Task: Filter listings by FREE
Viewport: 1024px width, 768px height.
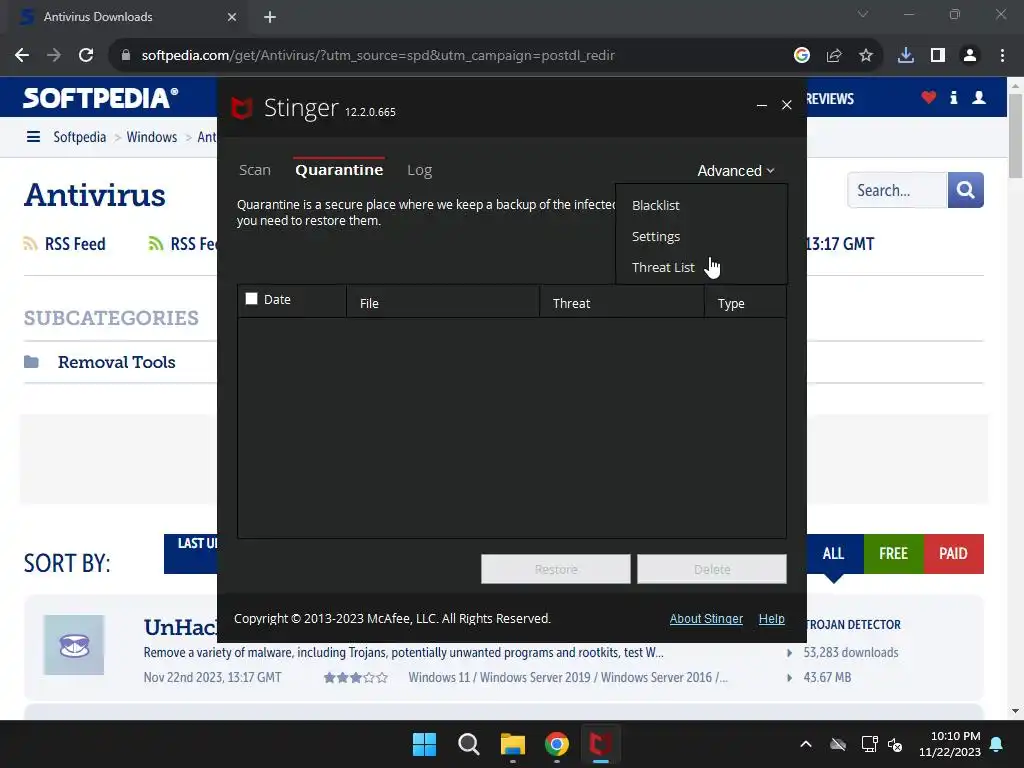Action: [893, 554]
